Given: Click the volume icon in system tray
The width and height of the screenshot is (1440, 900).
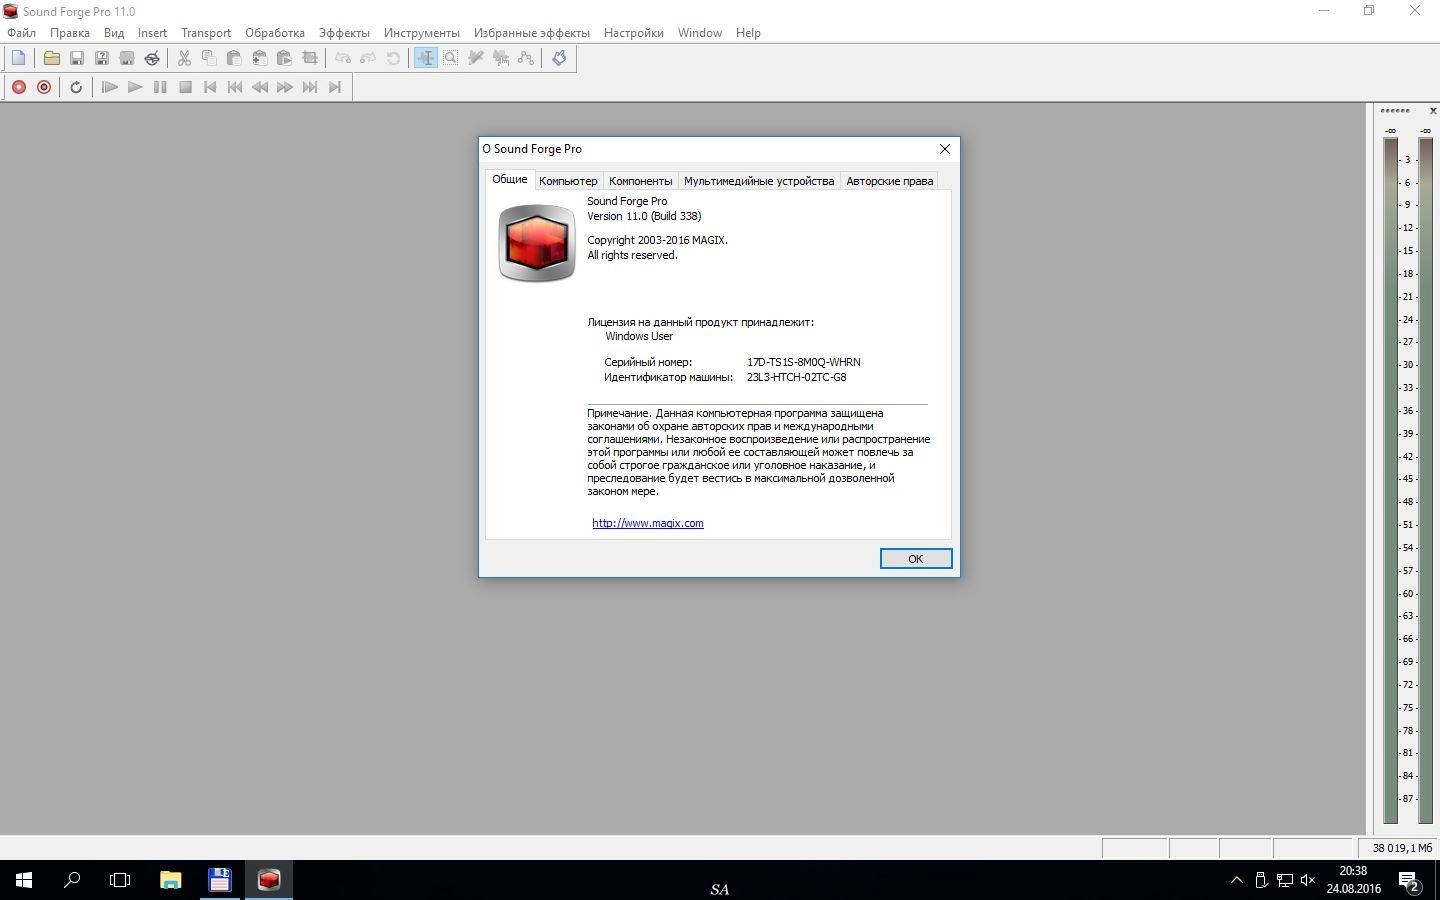Looking at the screenshot, I should (x=1308, y=880).
